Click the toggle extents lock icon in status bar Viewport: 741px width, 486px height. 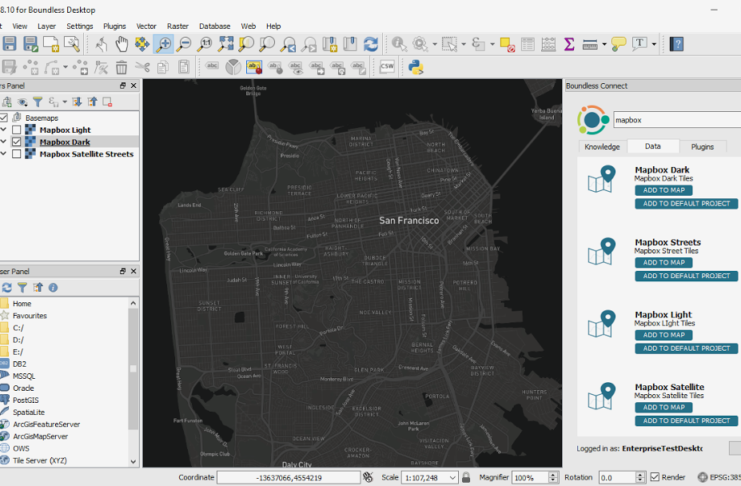point(466,477)
